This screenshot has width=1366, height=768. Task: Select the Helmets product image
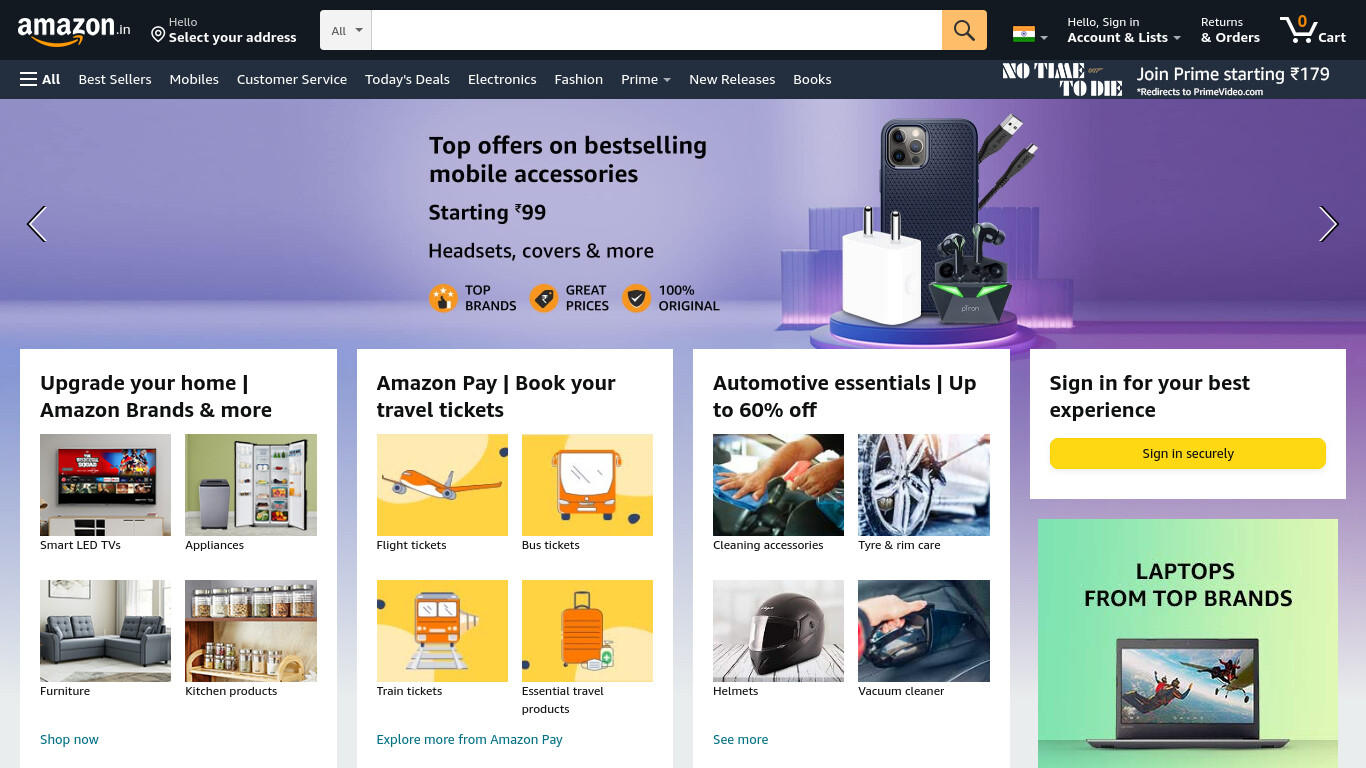coord(778,631)
